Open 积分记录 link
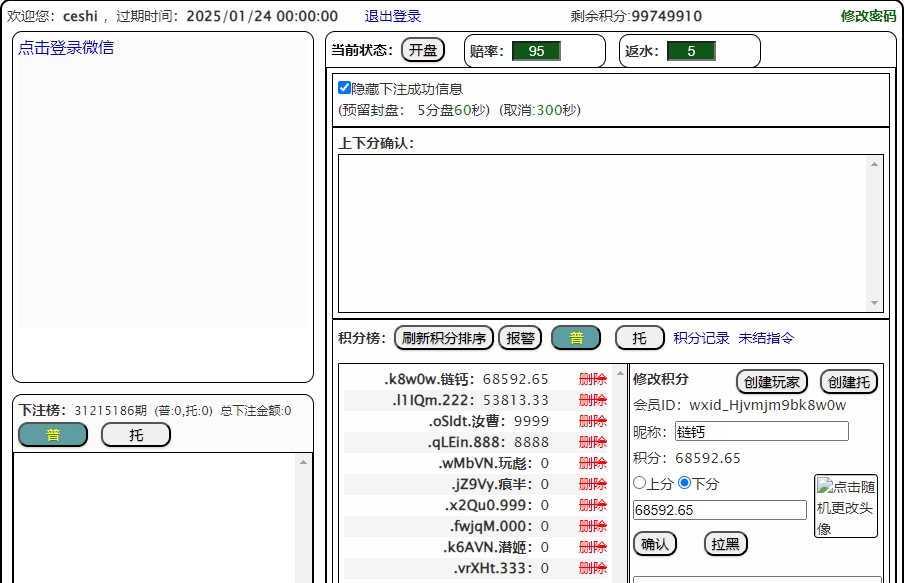905x583 pixels. tap(701, 338)
